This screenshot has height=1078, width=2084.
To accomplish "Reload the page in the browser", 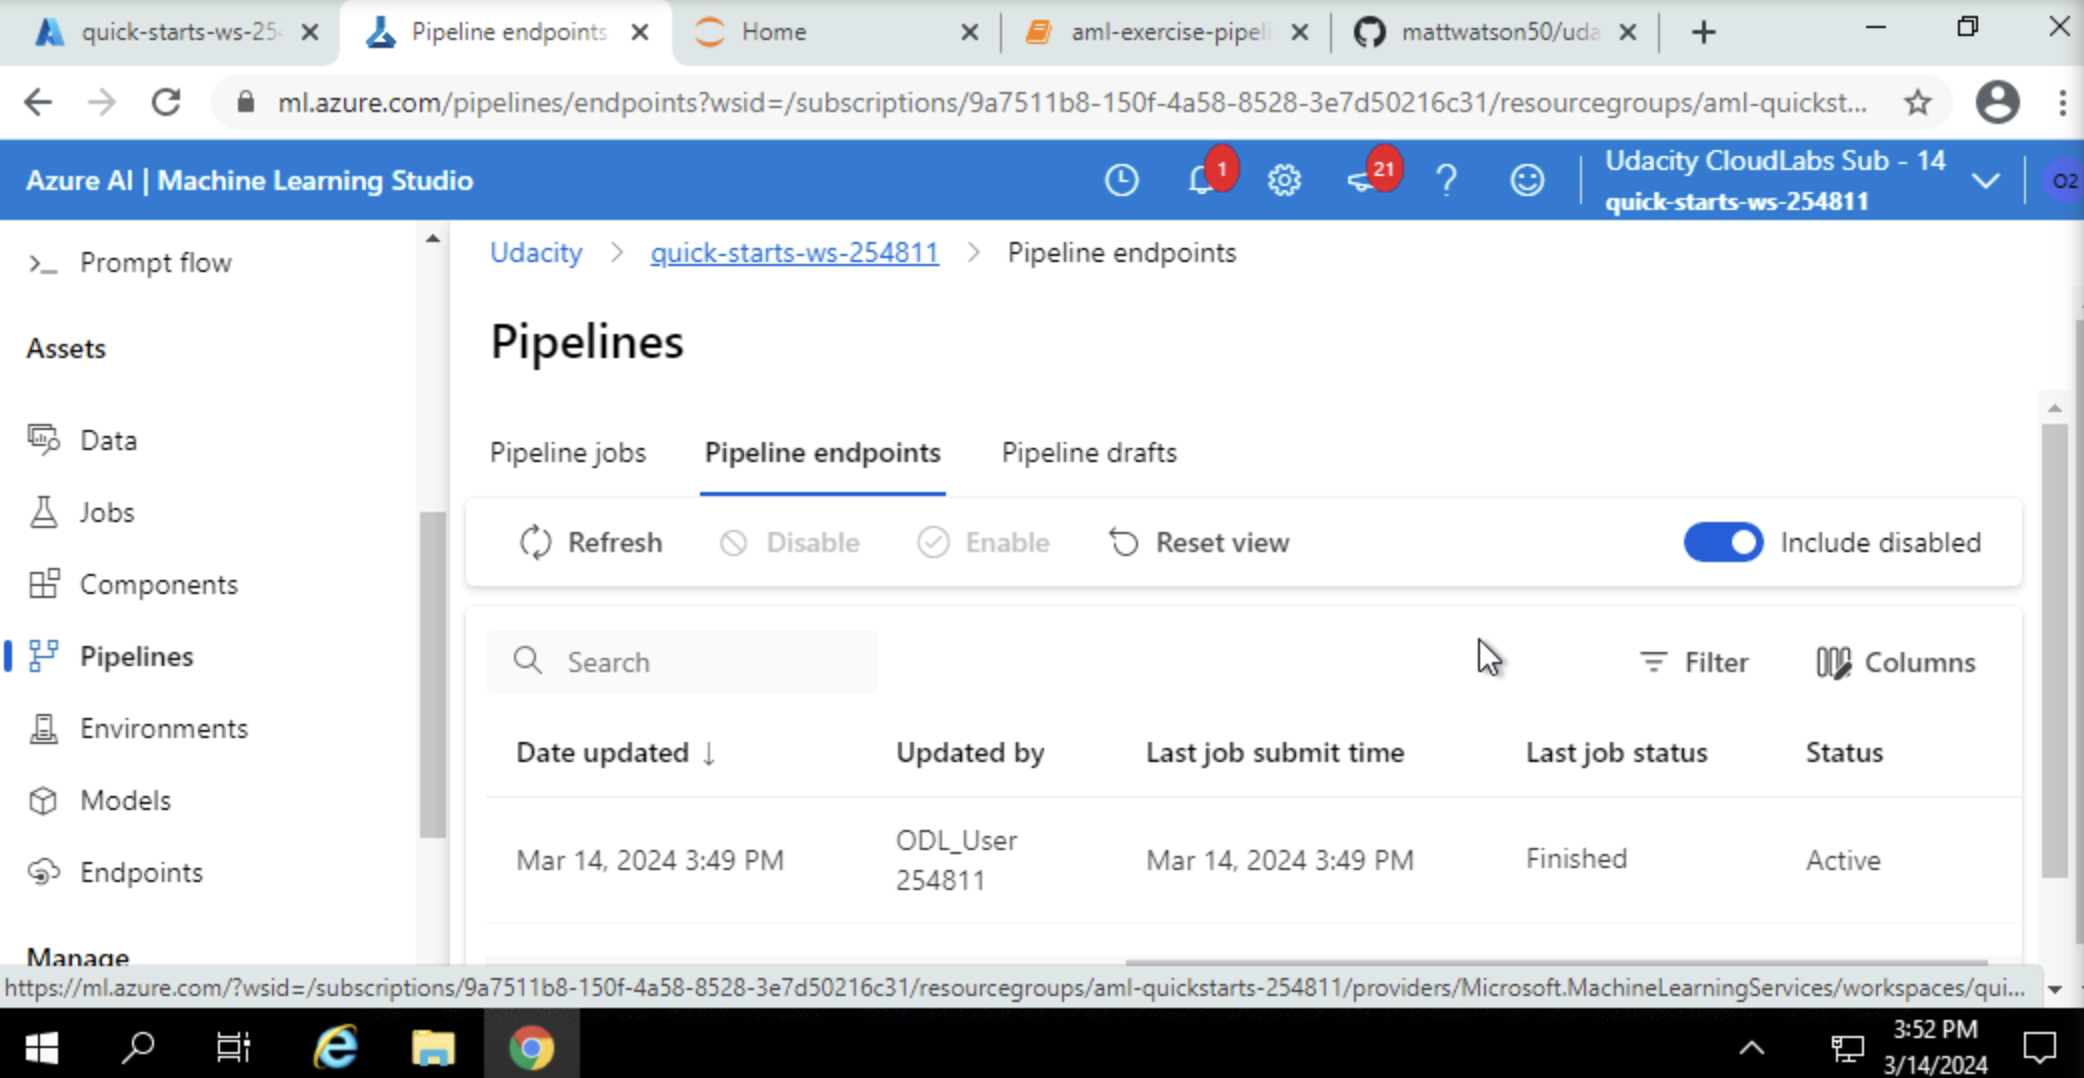I will [x=166, y=102].
